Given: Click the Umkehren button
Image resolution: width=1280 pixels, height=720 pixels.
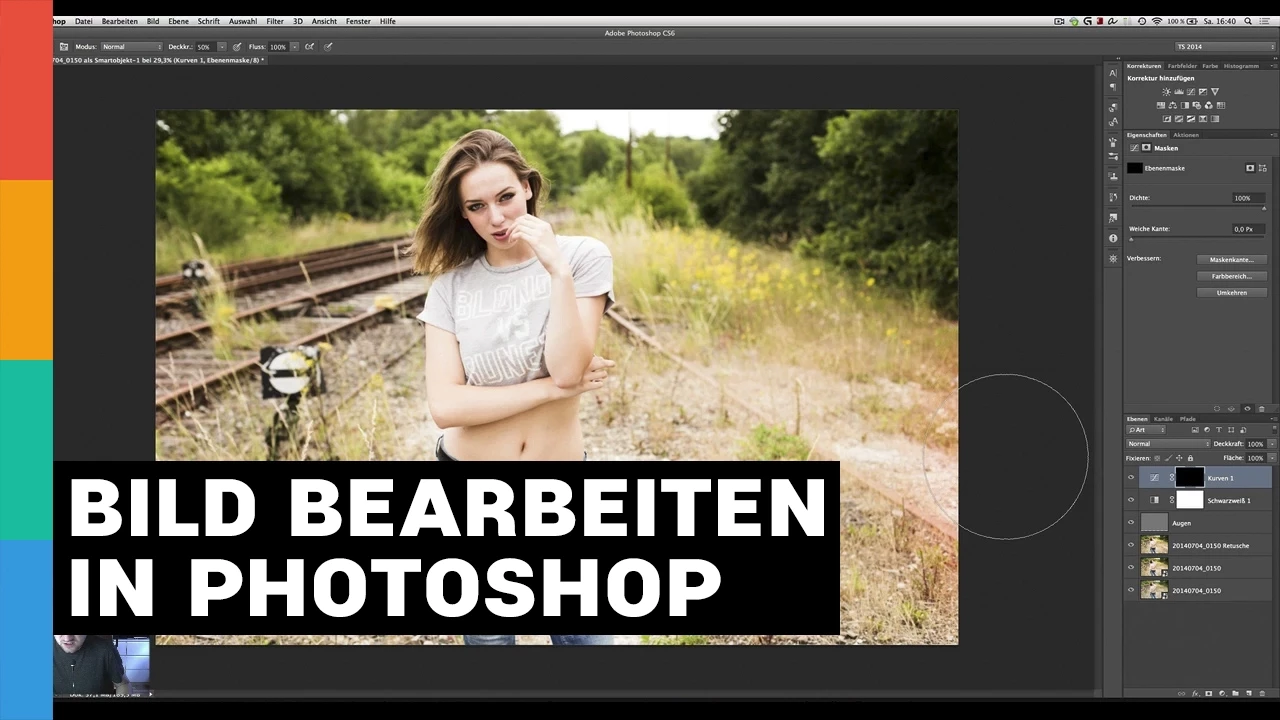Looking at the screenshot, I should coord(1232,293).
